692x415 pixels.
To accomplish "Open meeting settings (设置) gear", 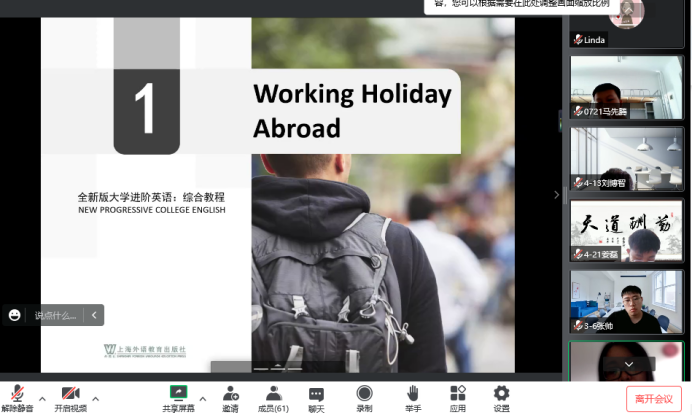I will pyautogui.click(x=501, y=397).
